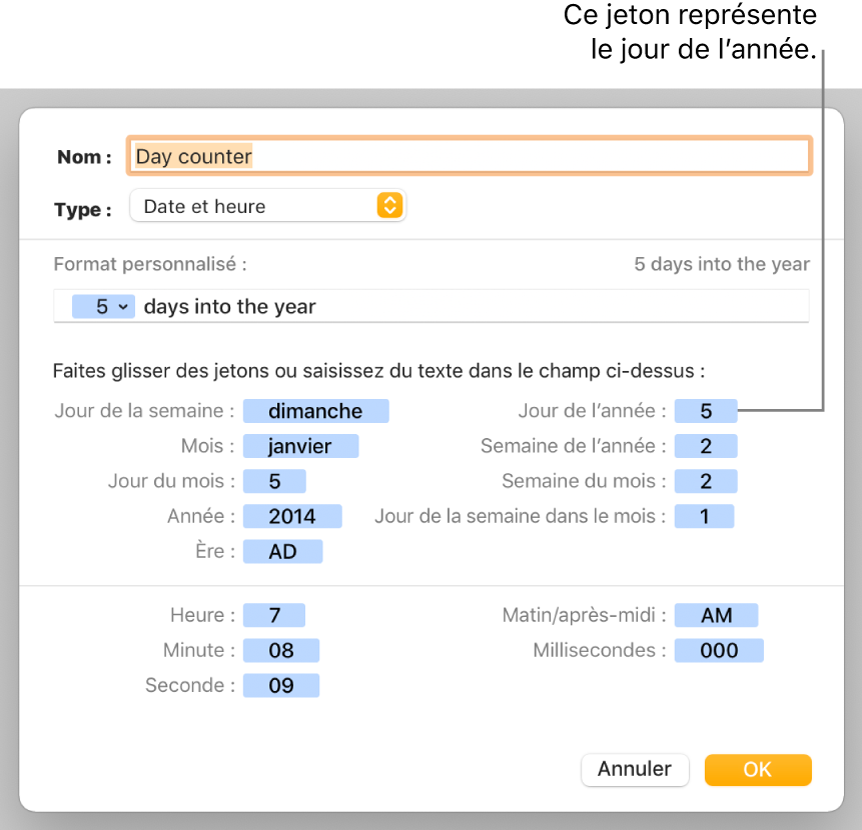Click the AD era token
The image size is (862, 830).
click(283, 551)
